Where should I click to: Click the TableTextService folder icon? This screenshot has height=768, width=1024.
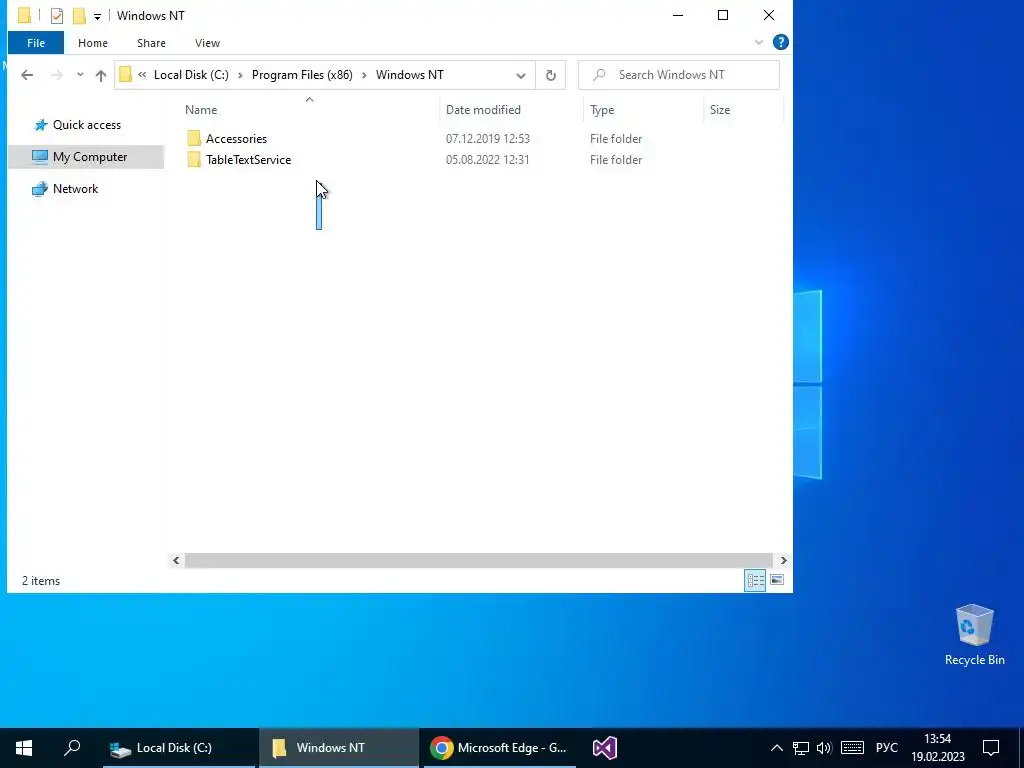pos(194,159)
